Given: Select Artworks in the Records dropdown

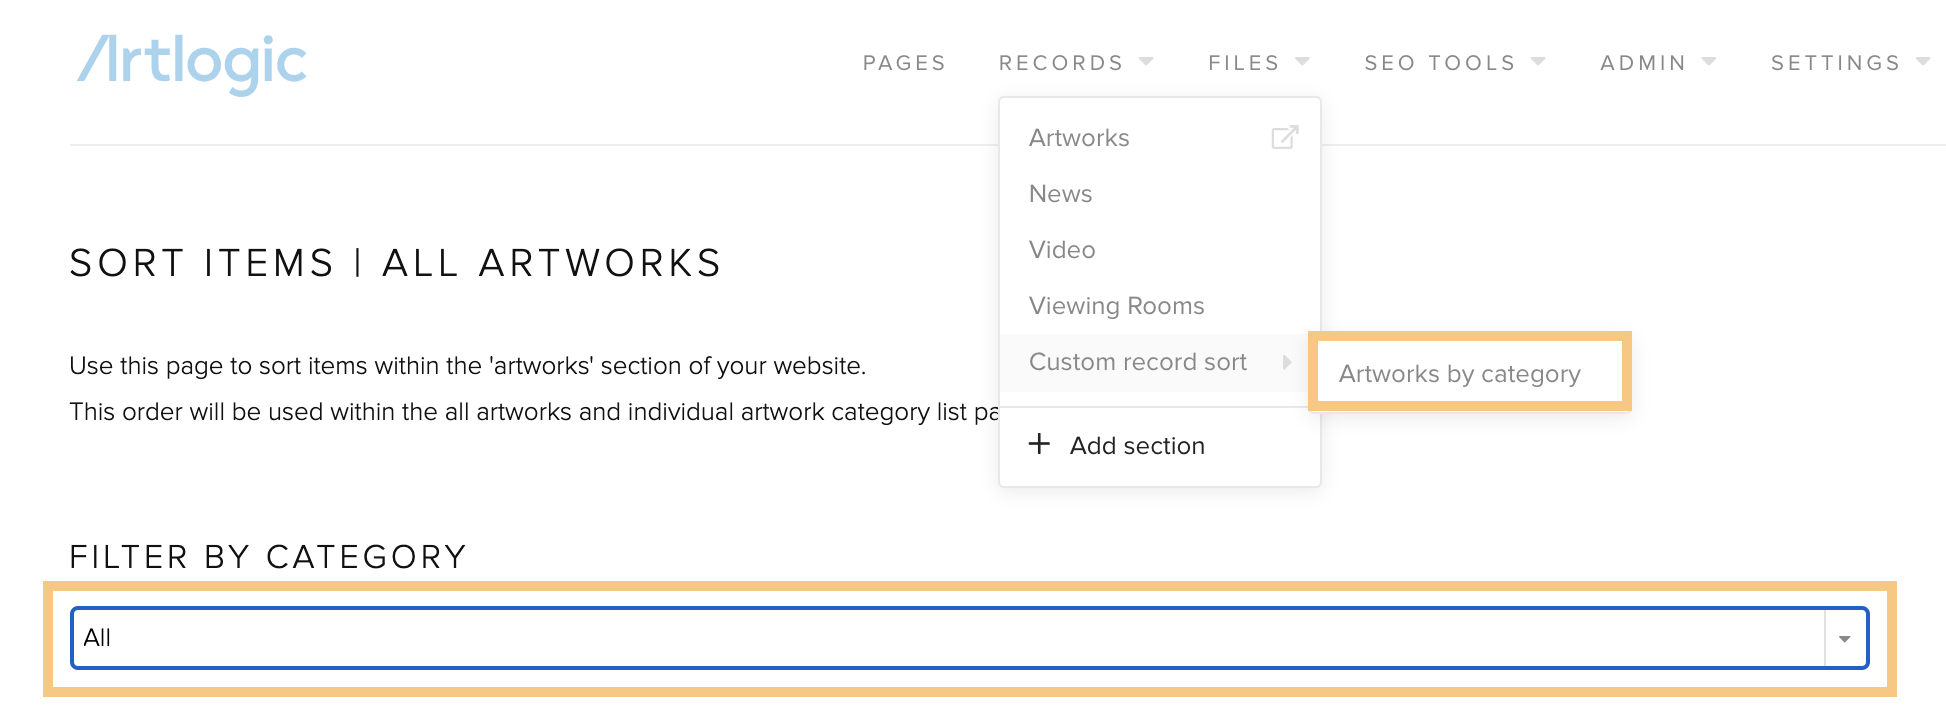Looking at the screenshot, I should [x=1079, y=138].
